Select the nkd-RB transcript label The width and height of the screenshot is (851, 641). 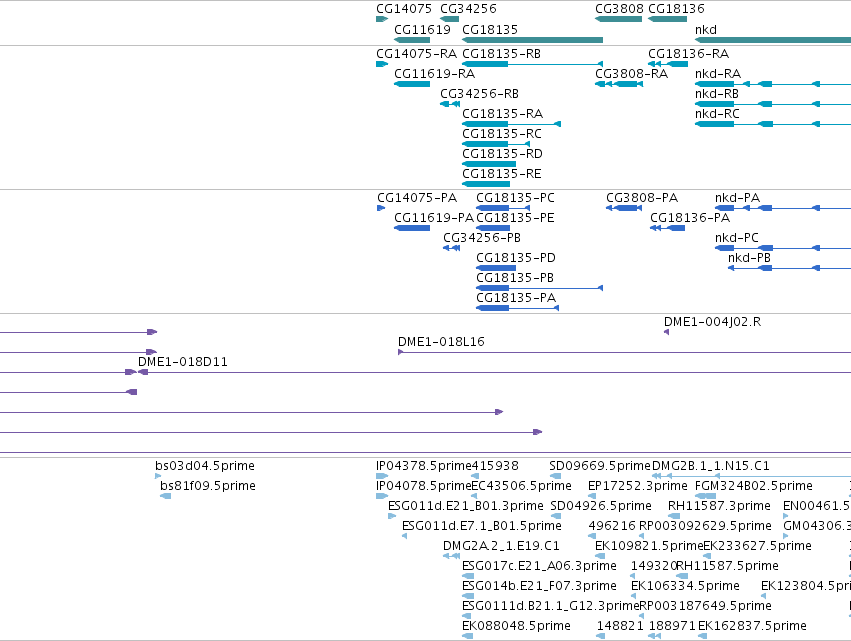pos(717,94)
